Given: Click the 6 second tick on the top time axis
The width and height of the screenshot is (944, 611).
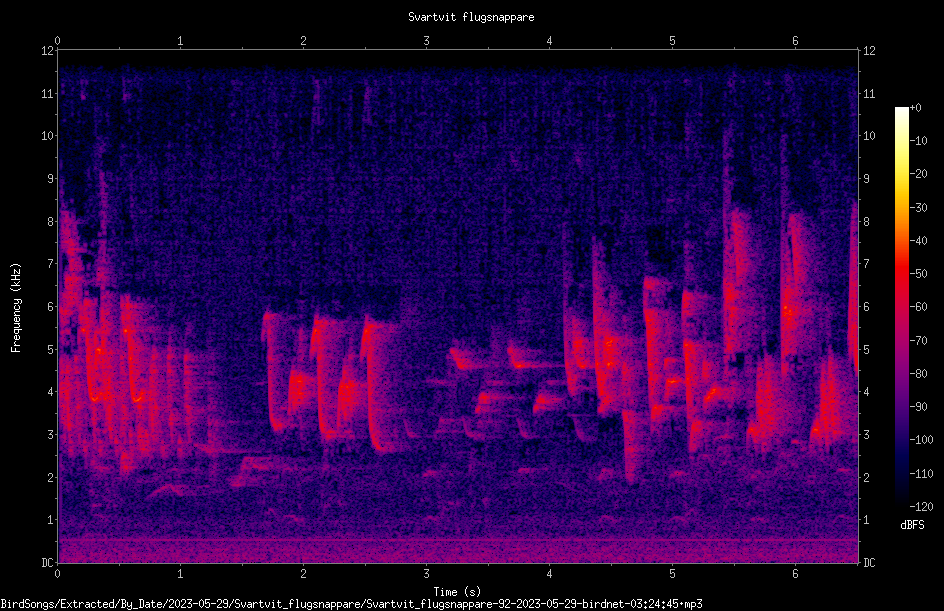Looking at the screenshot, I should click(x=795, y=41).
